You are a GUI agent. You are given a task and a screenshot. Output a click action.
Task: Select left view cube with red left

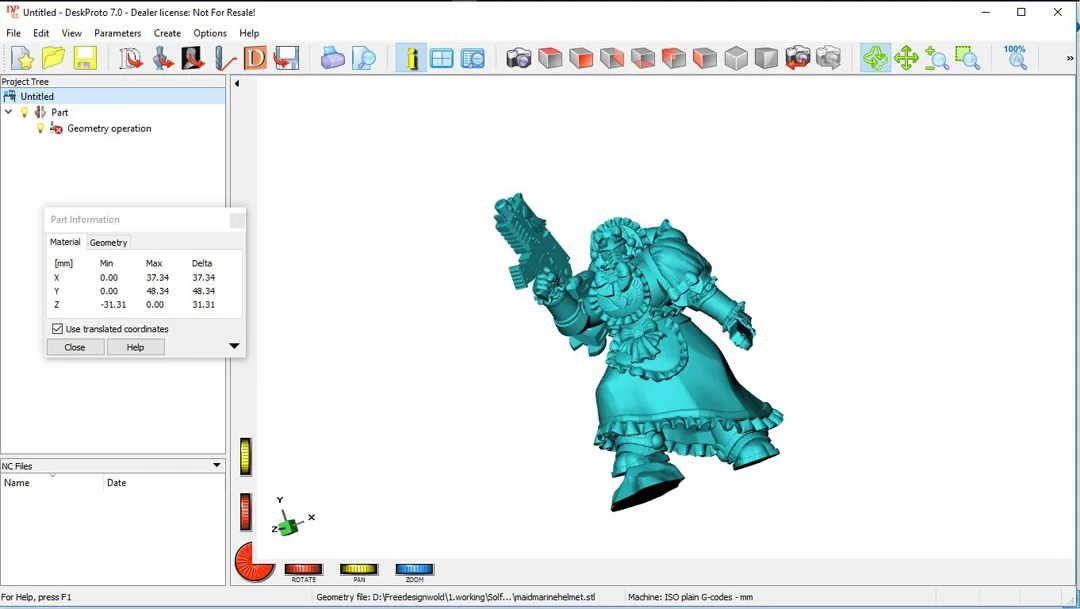pyautogui.click(x=705, y=59)
